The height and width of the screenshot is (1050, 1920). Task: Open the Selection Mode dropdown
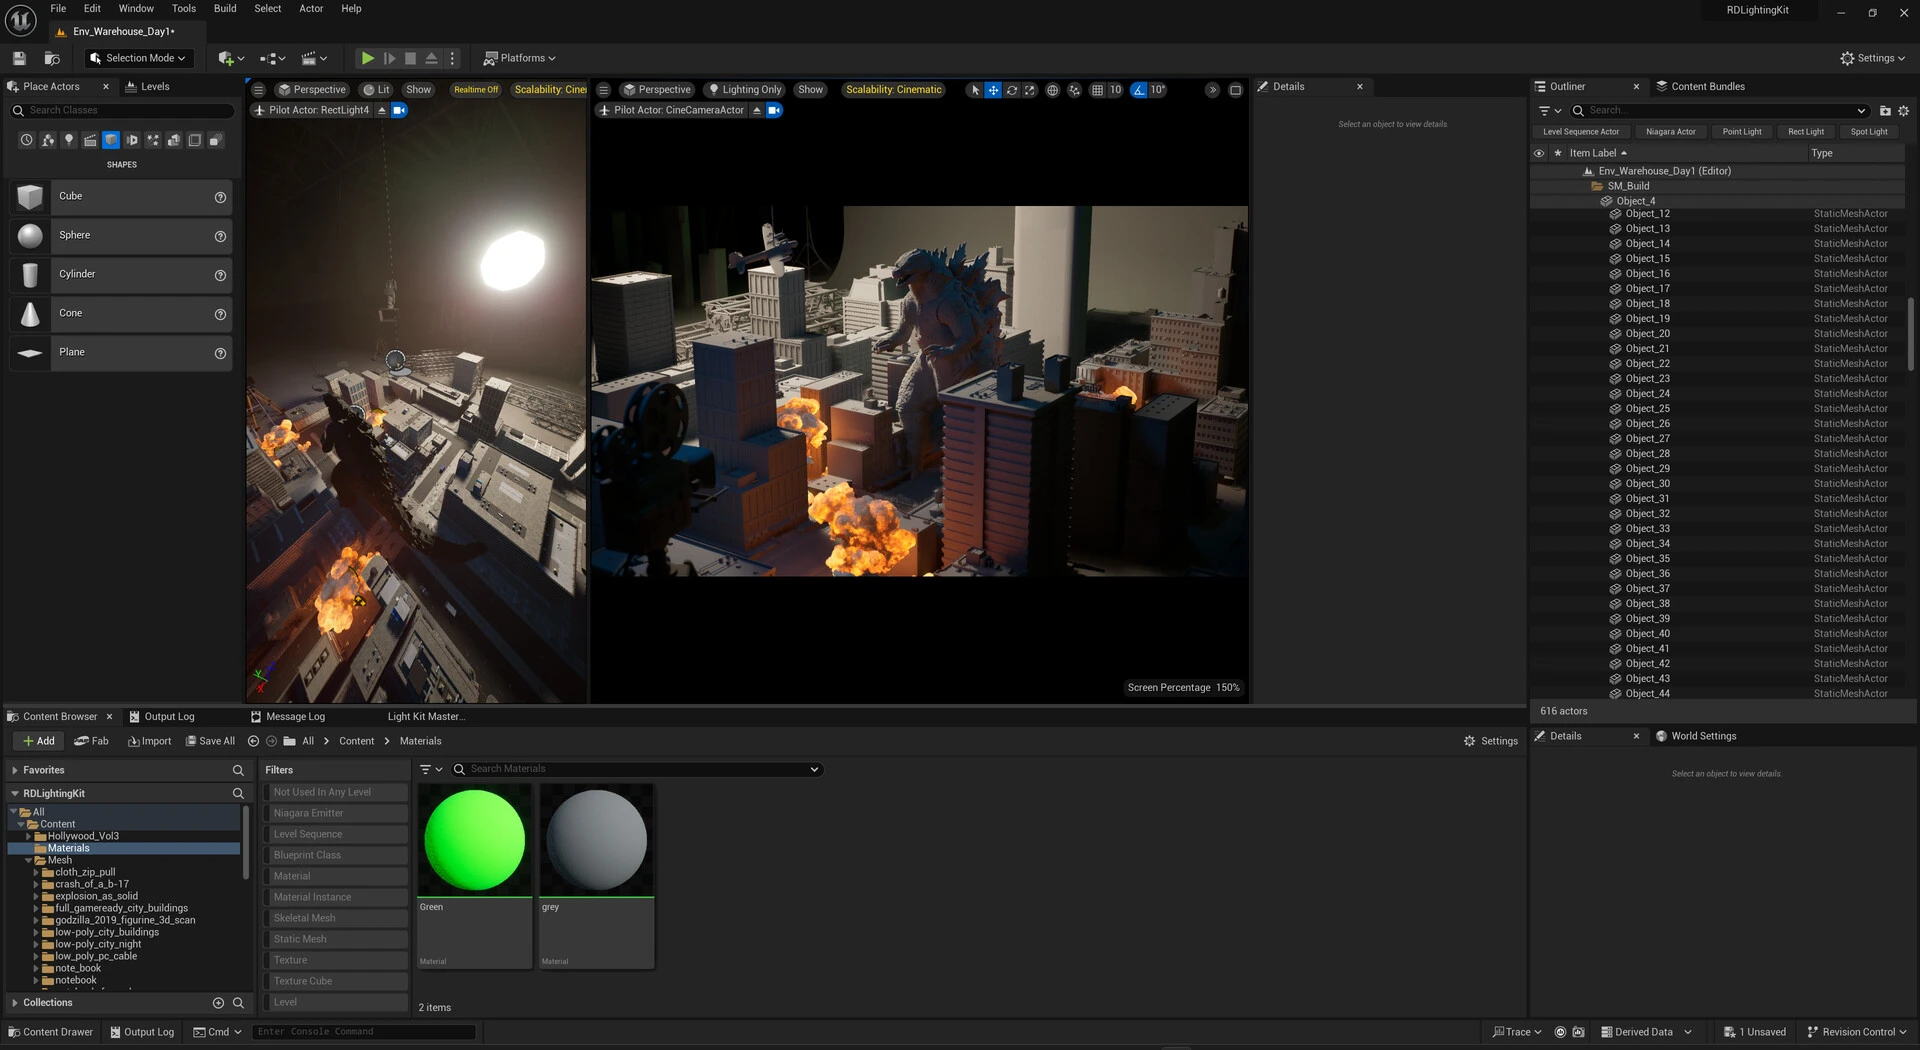137,58
